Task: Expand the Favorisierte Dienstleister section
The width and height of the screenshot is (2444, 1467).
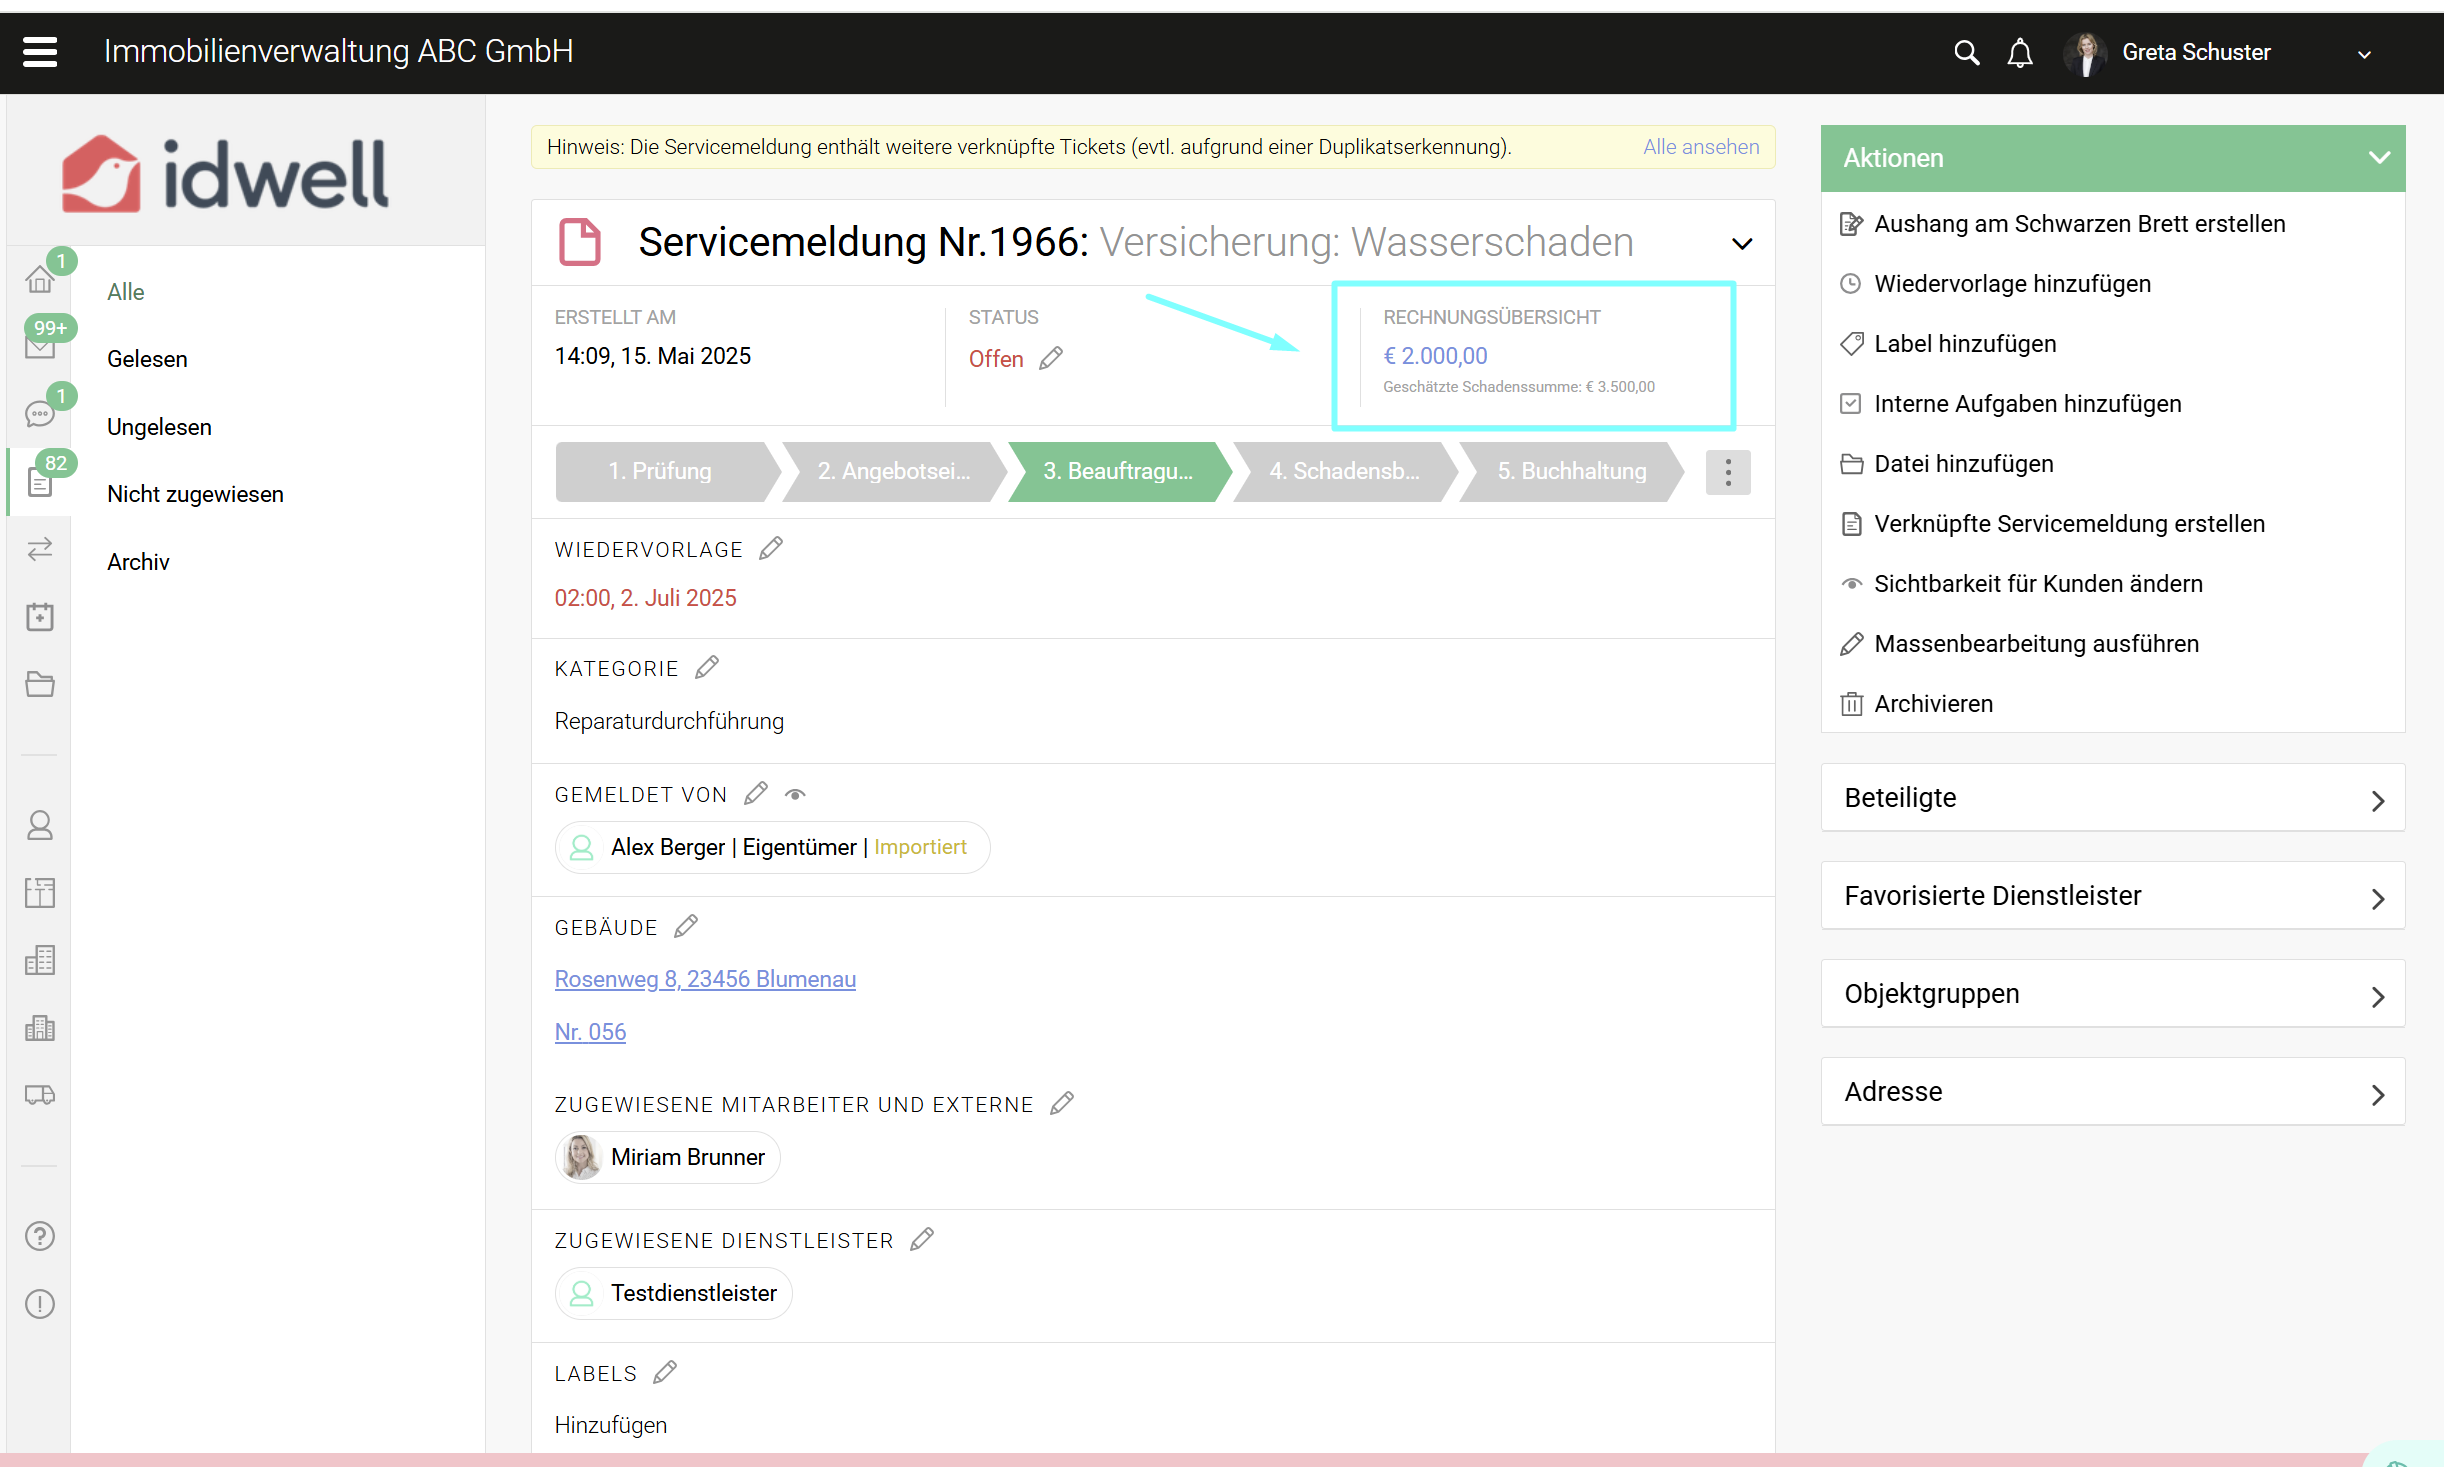Action: point(2112,896)
